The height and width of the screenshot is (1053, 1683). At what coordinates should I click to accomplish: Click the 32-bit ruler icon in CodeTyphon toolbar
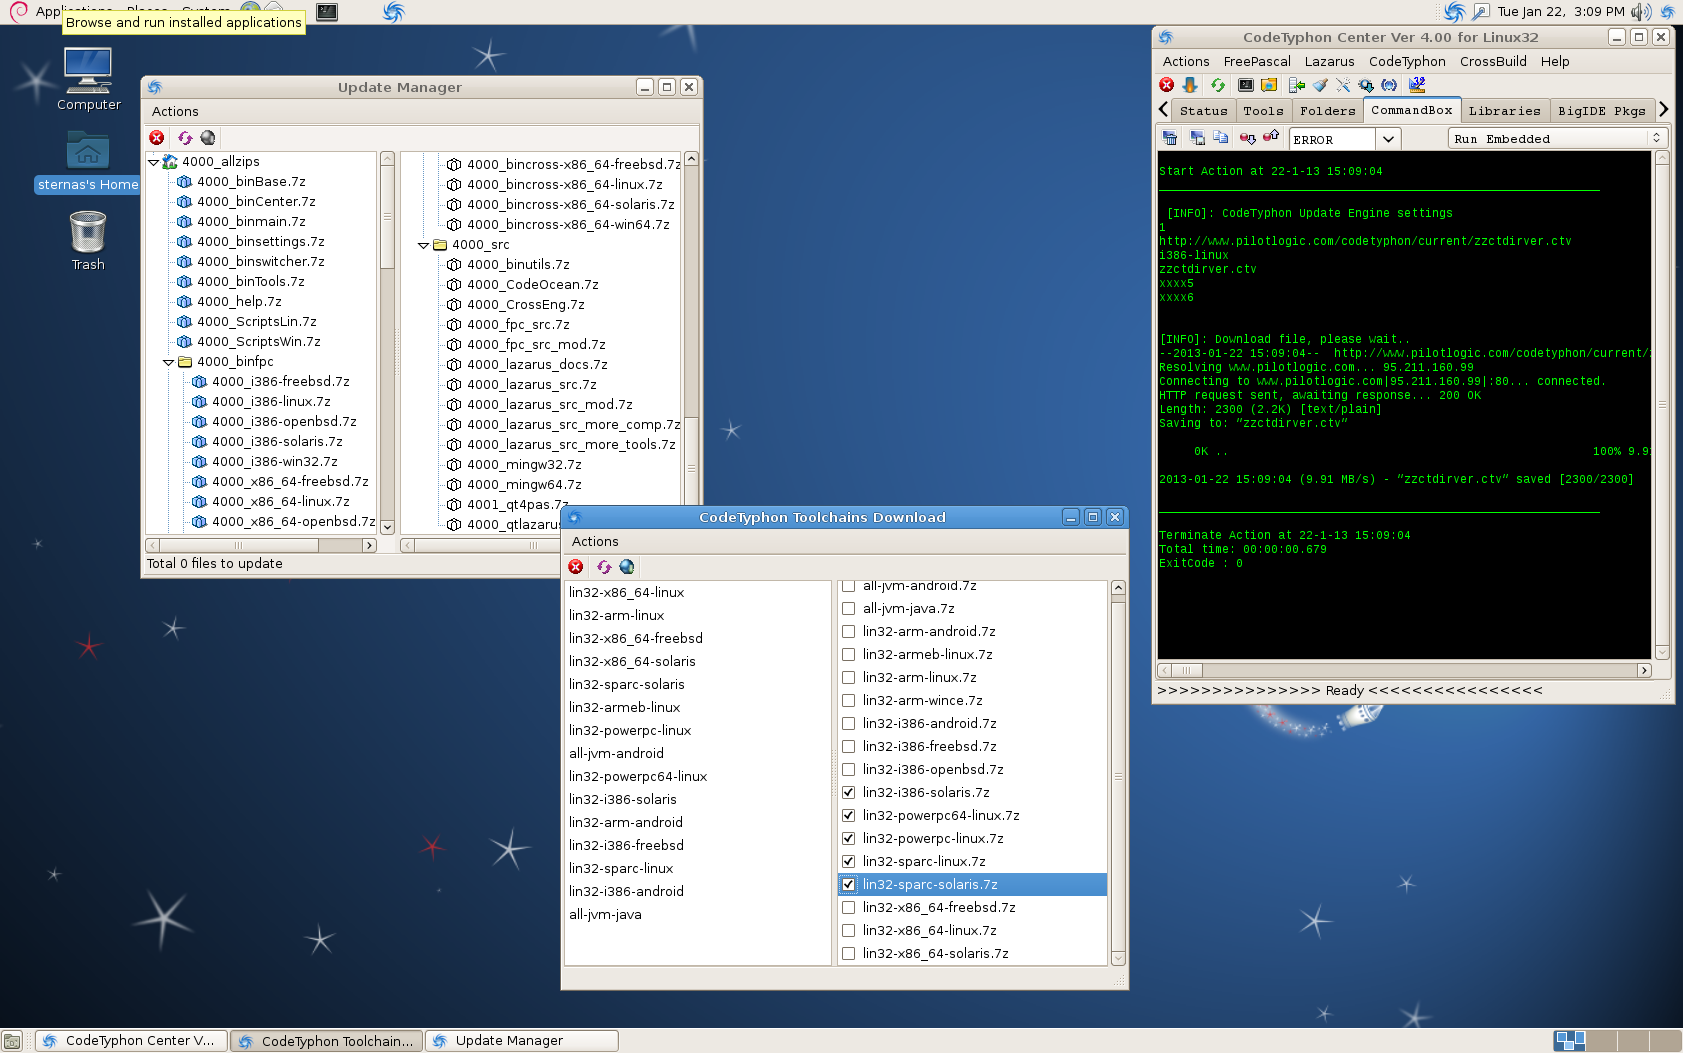1417,85
